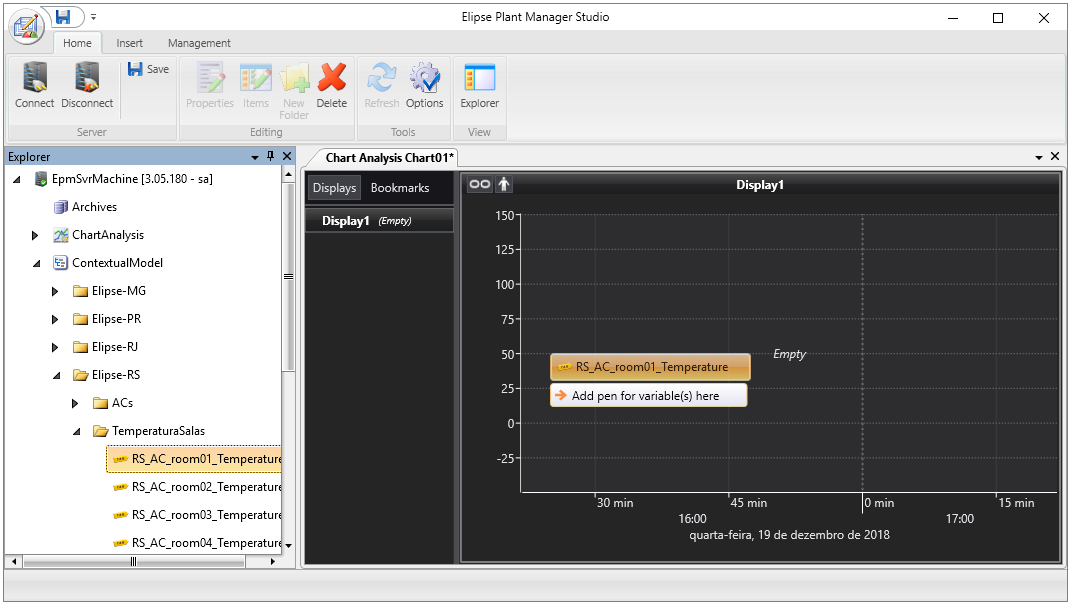Click the red Delete icon
This screenshot has width=1069, height=605.
click(332, 78)
